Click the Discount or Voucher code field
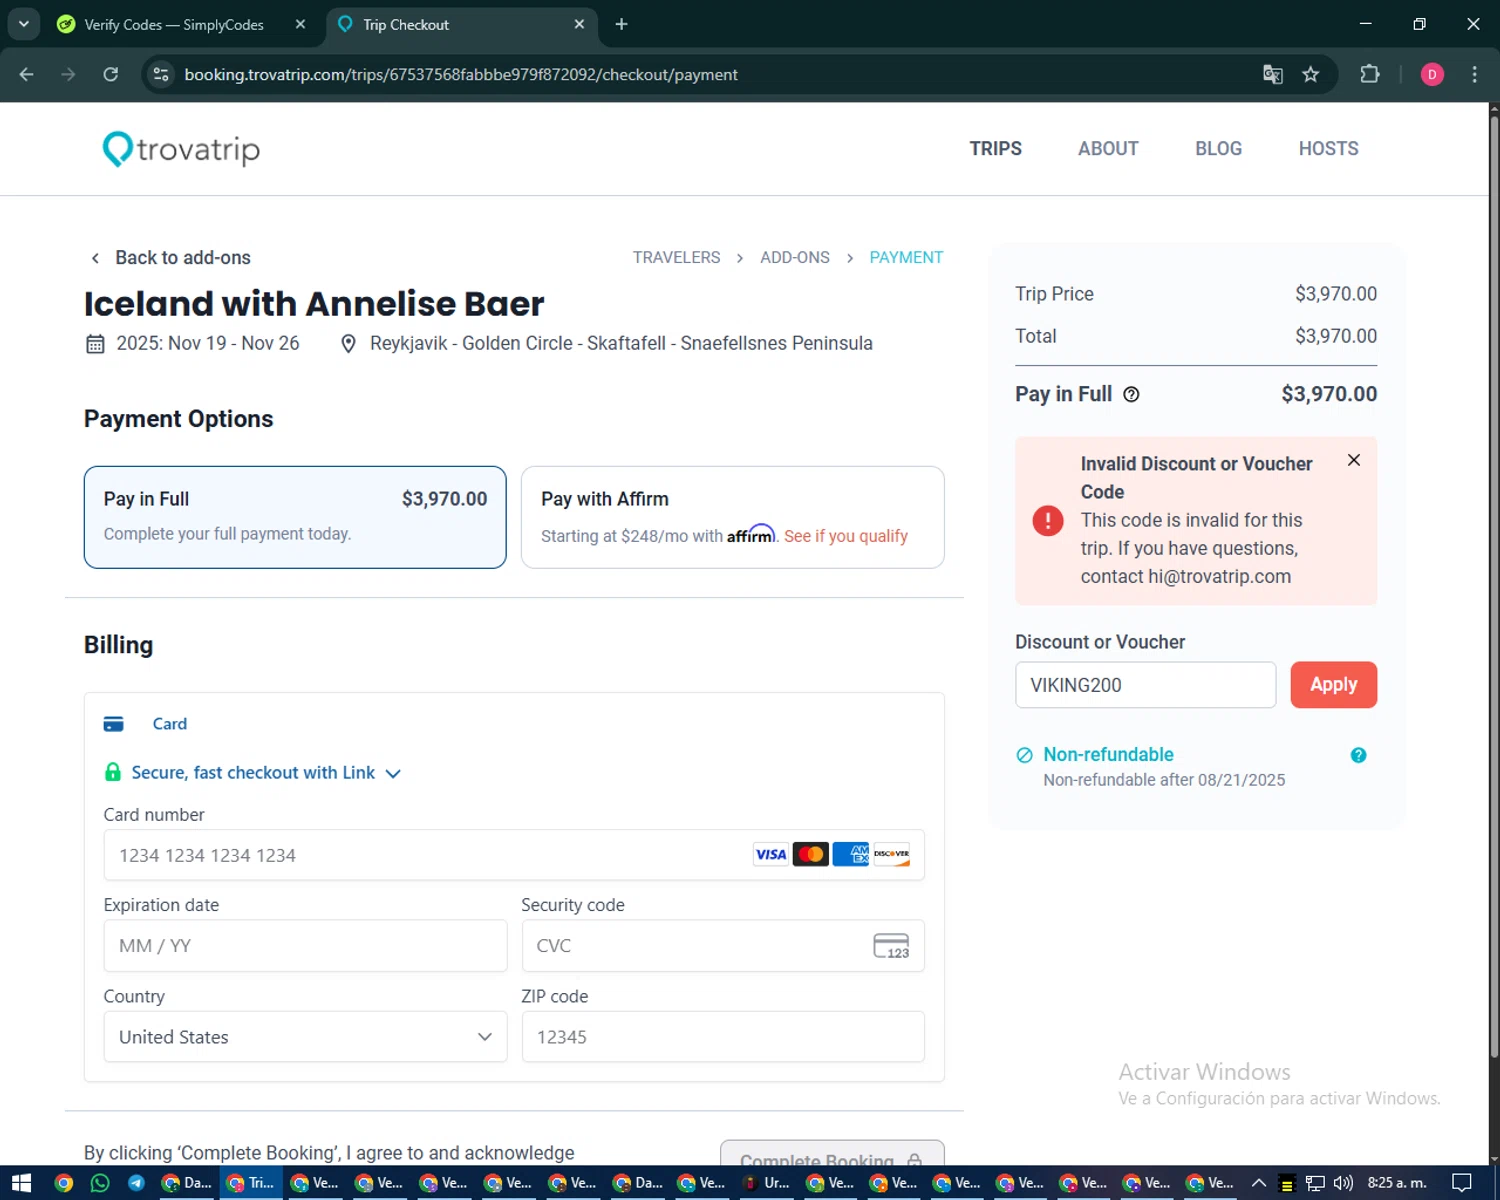The height and width of the screenshot is (1200, 1500). pyautogui.click(x=1145, y=685)
